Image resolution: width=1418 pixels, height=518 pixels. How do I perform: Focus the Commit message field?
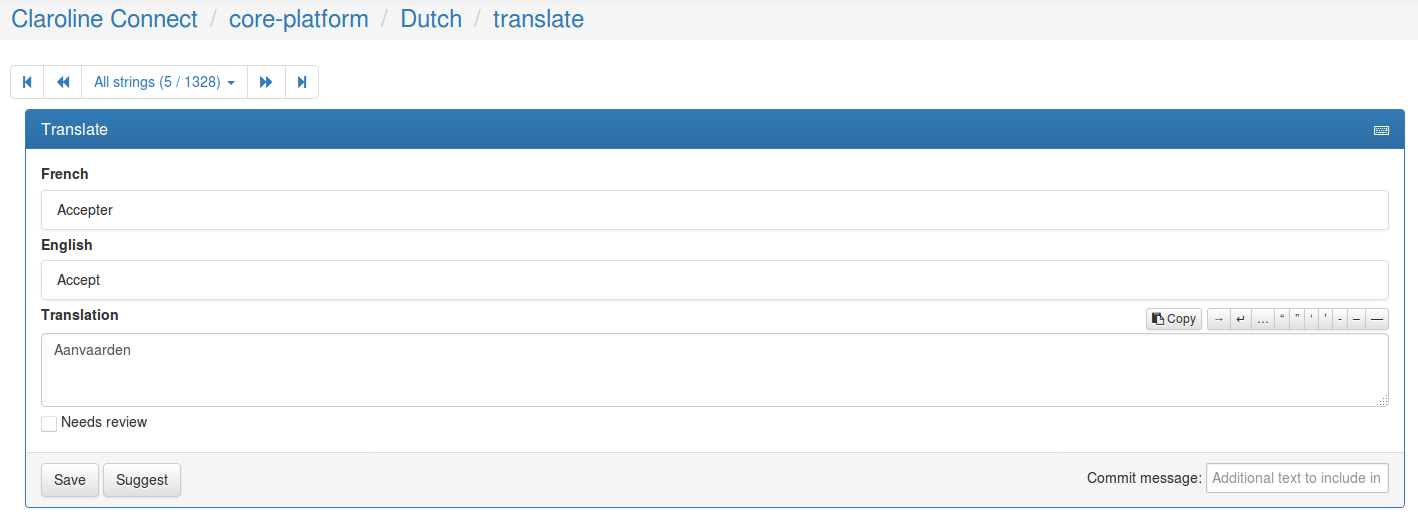tap(1297, 478)
